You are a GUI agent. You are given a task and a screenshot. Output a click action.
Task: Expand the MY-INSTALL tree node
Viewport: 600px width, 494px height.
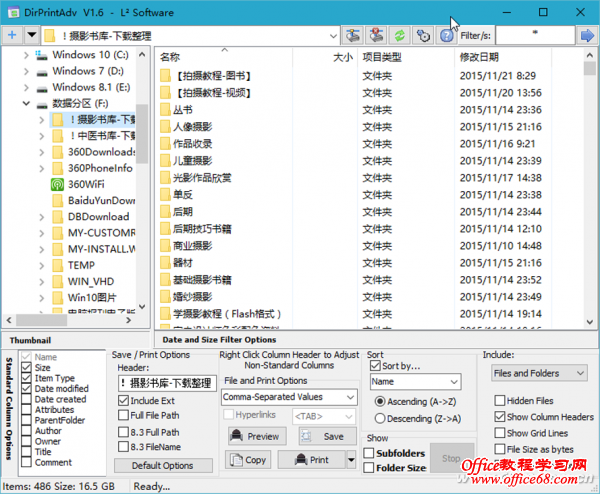point(41,249)
